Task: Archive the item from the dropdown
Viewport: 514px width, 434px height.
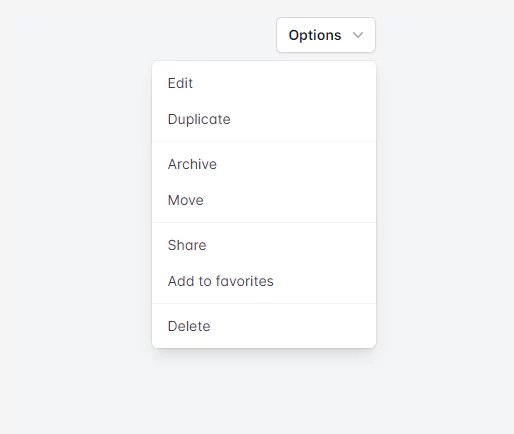Action: coord(264,164)
